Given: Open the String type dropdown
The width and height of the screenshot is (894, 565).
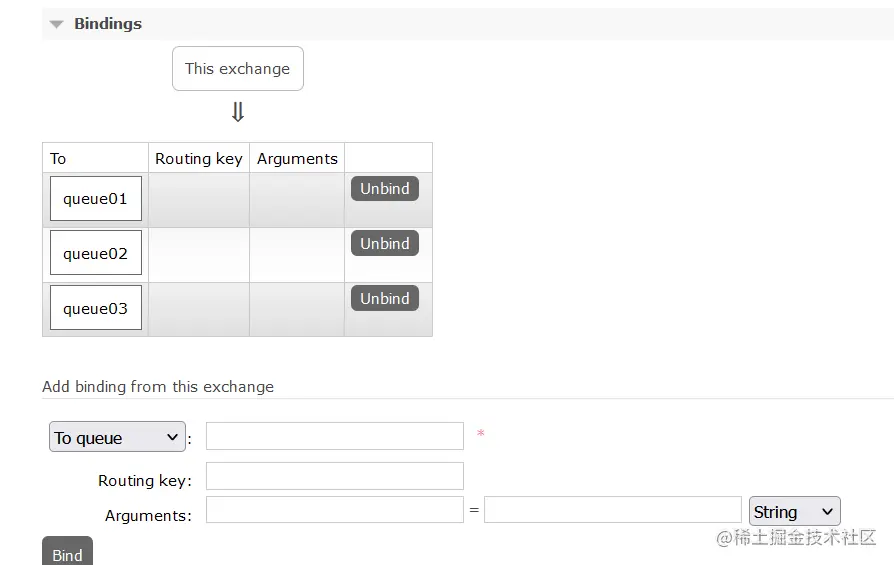Looking at the screenshot, I should [x=794, y=511].
